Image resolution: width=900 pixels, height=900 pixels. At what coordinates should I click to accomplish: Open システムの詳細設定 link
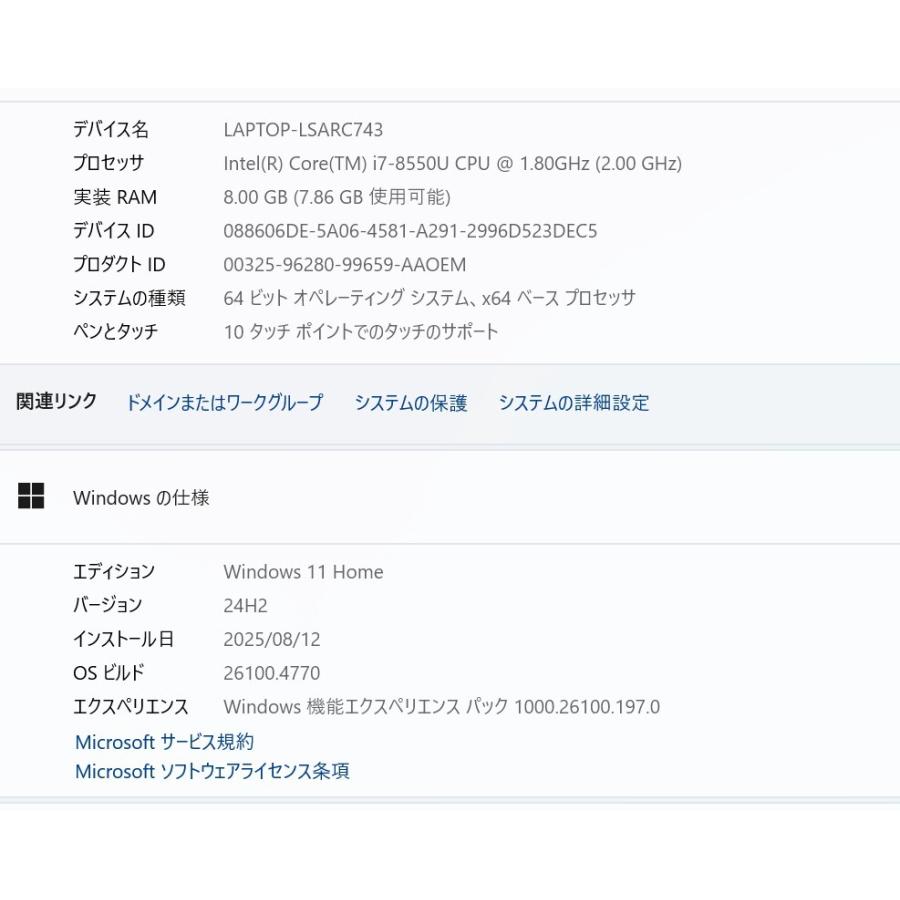pyautogui.click(x=573, y=403)
